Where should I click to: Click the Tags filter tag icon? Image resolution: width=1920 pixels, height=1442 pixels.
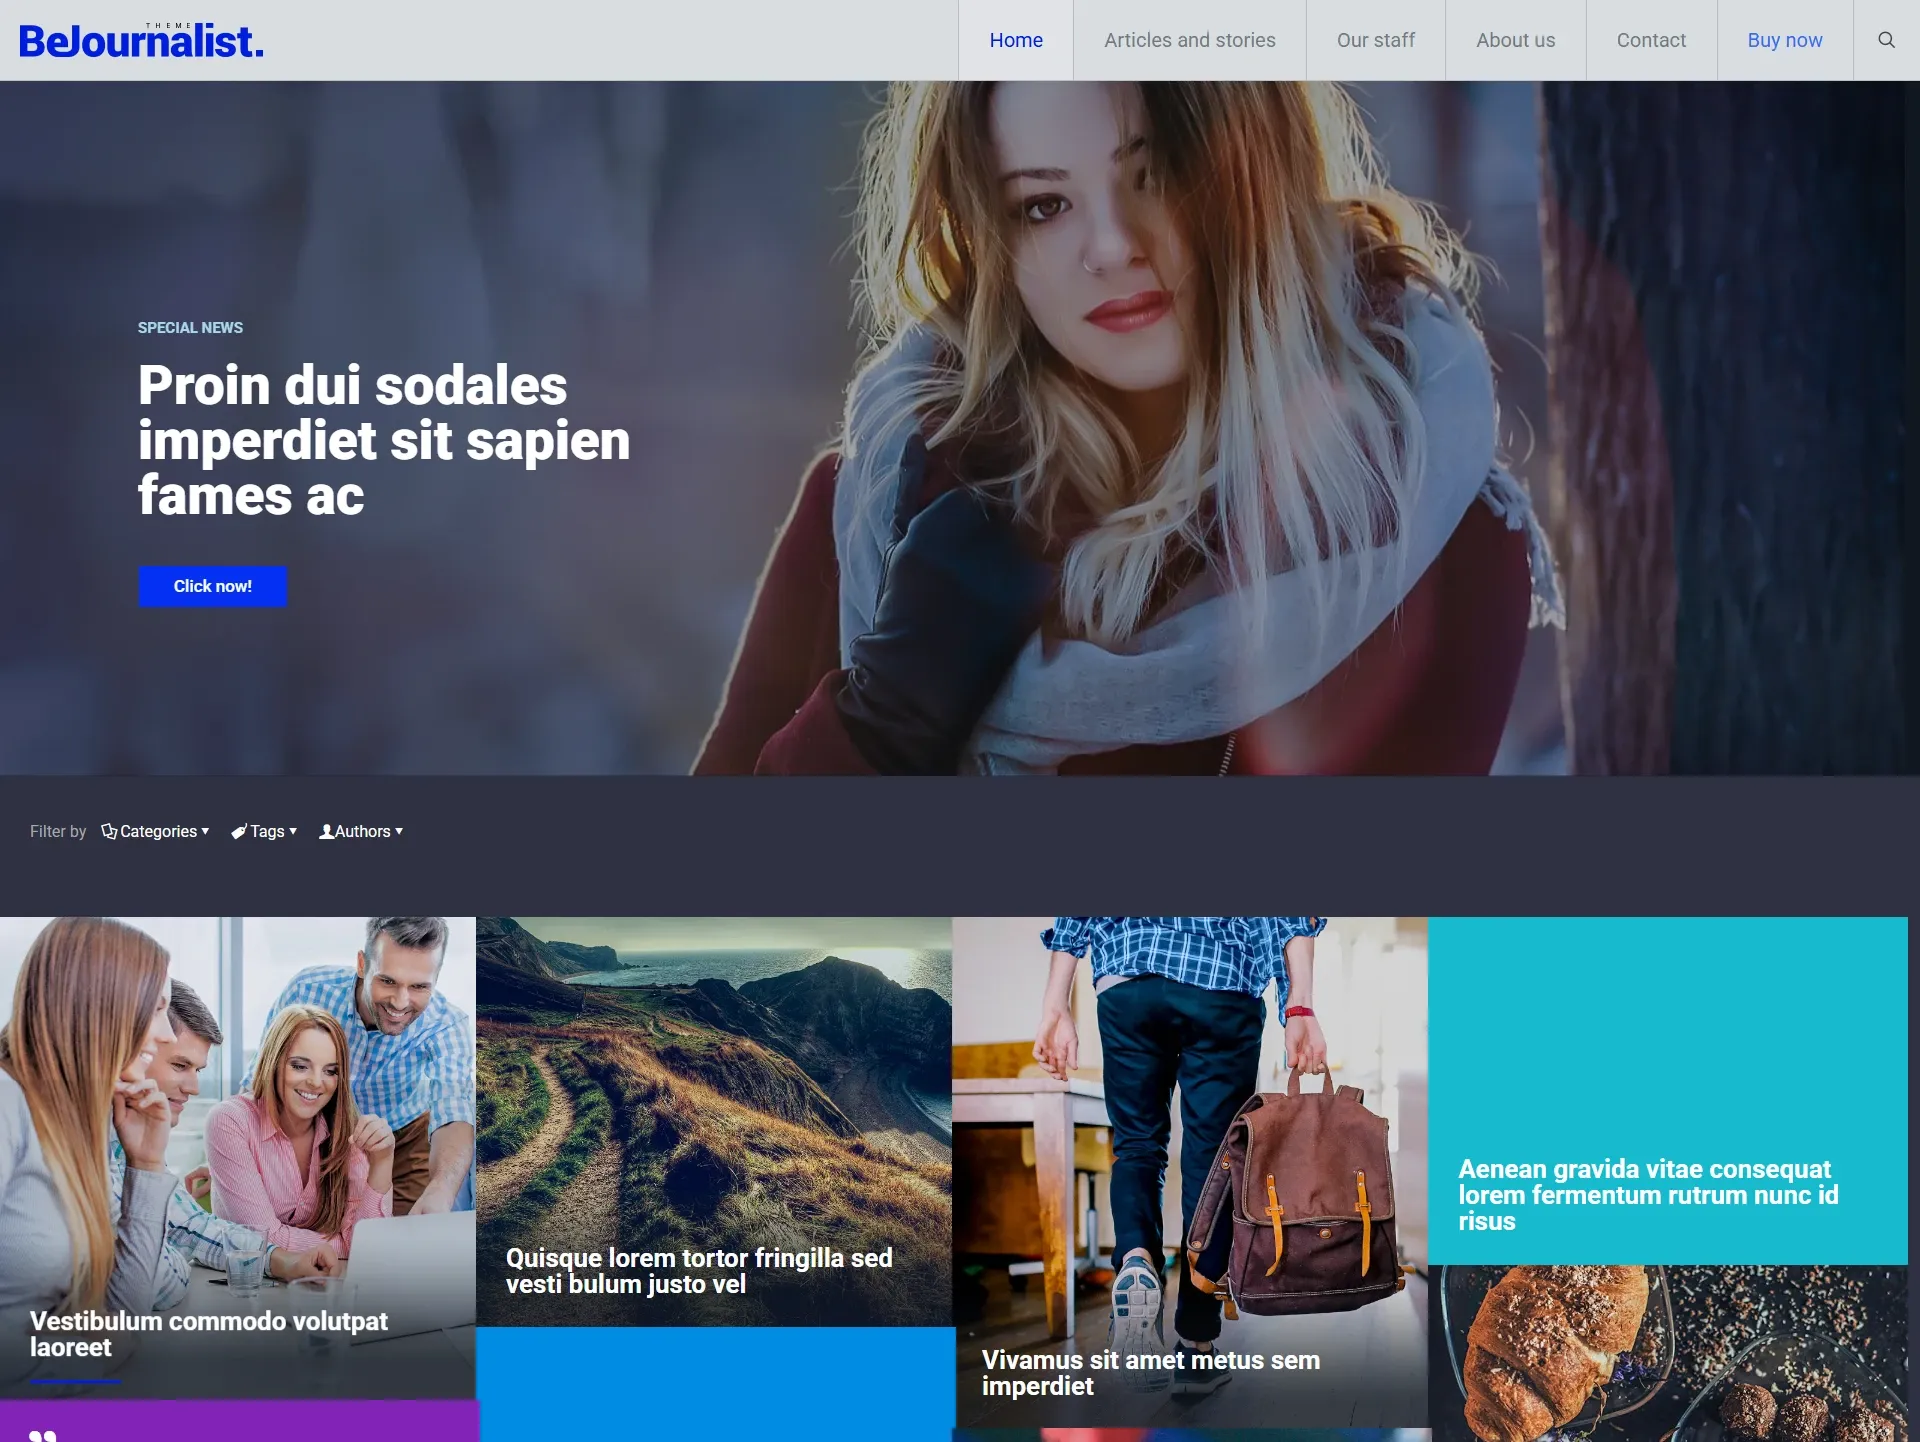[239, 831]
